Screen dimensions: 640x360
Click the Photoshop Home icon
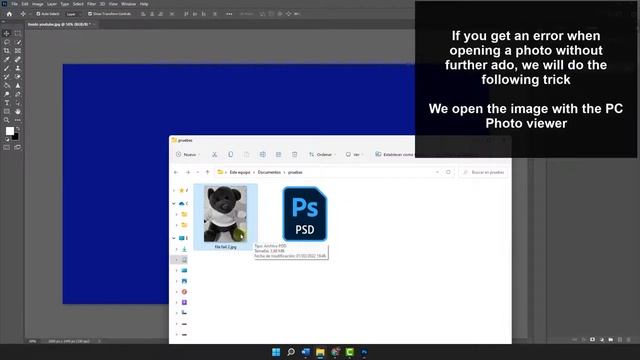point(9,14)
